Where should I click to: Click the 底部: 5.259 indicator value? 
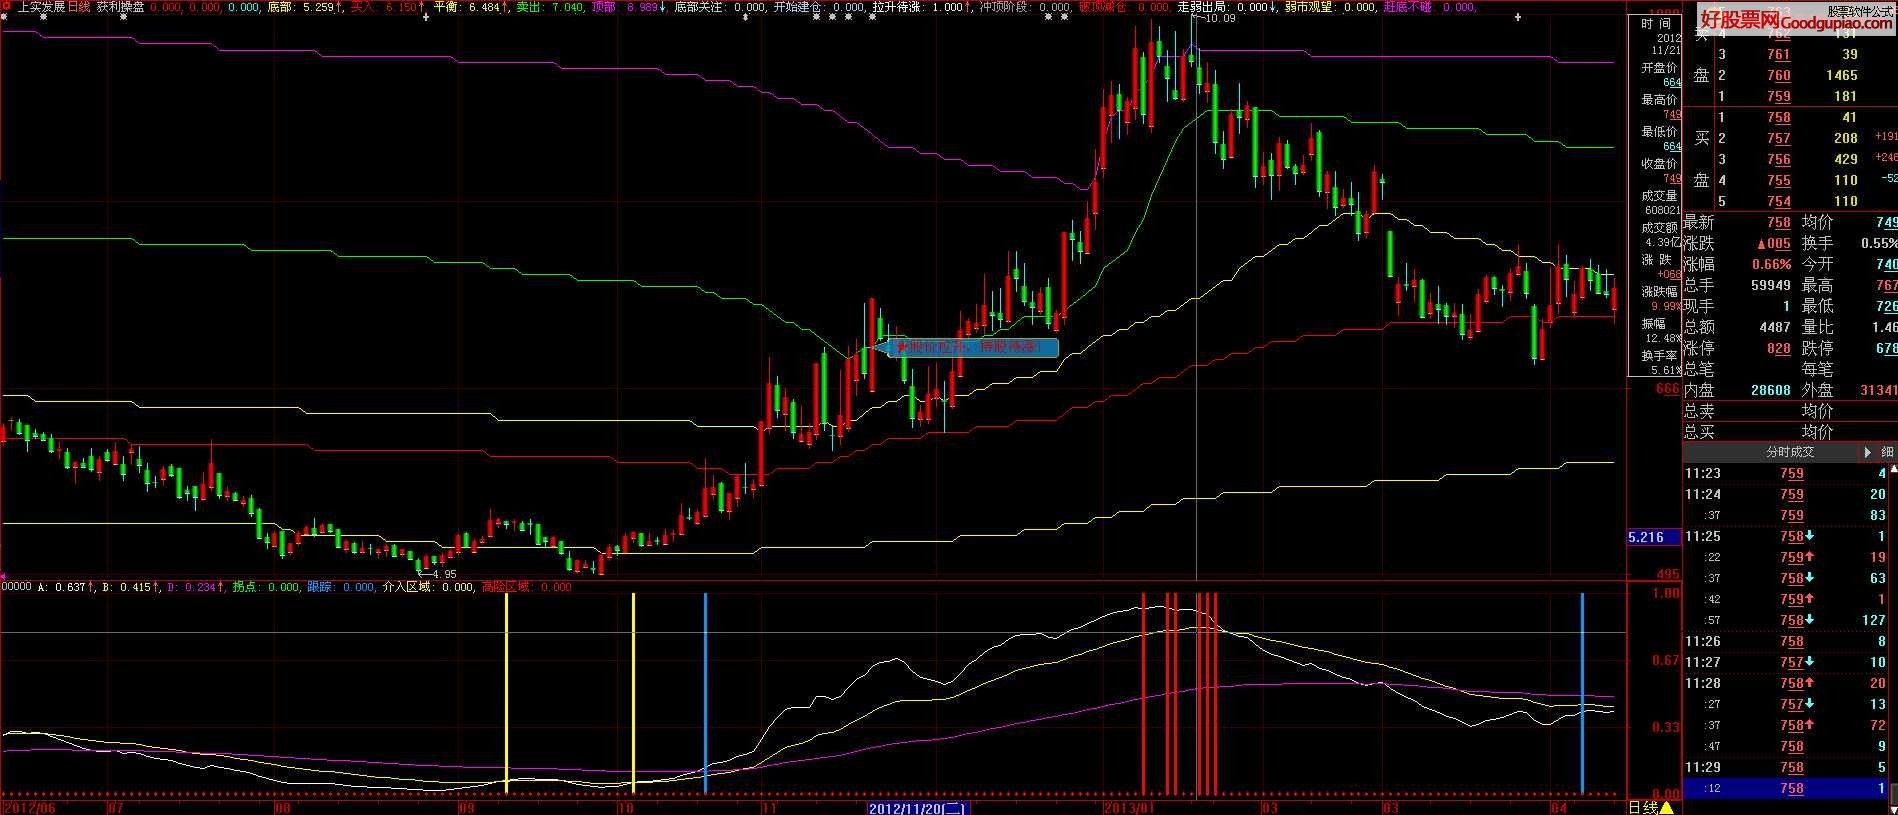tap(304, 7)
